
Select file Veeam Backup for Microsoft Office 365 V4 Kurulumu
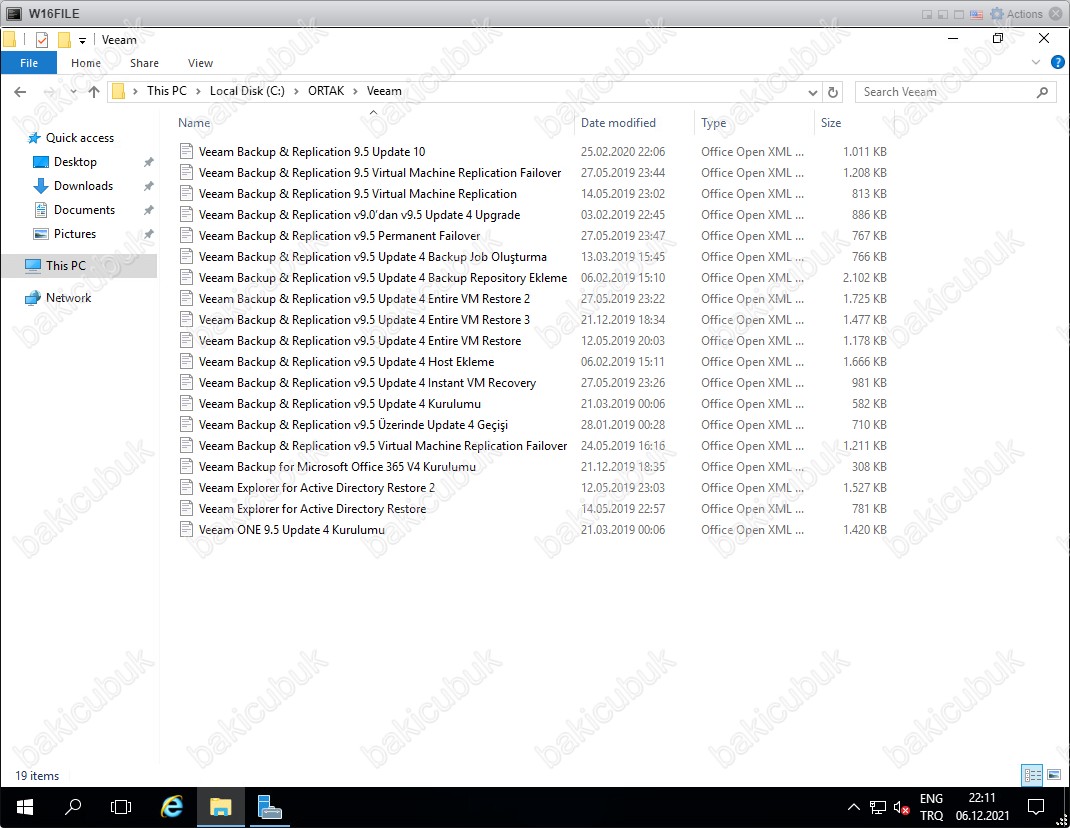[337, 467]
